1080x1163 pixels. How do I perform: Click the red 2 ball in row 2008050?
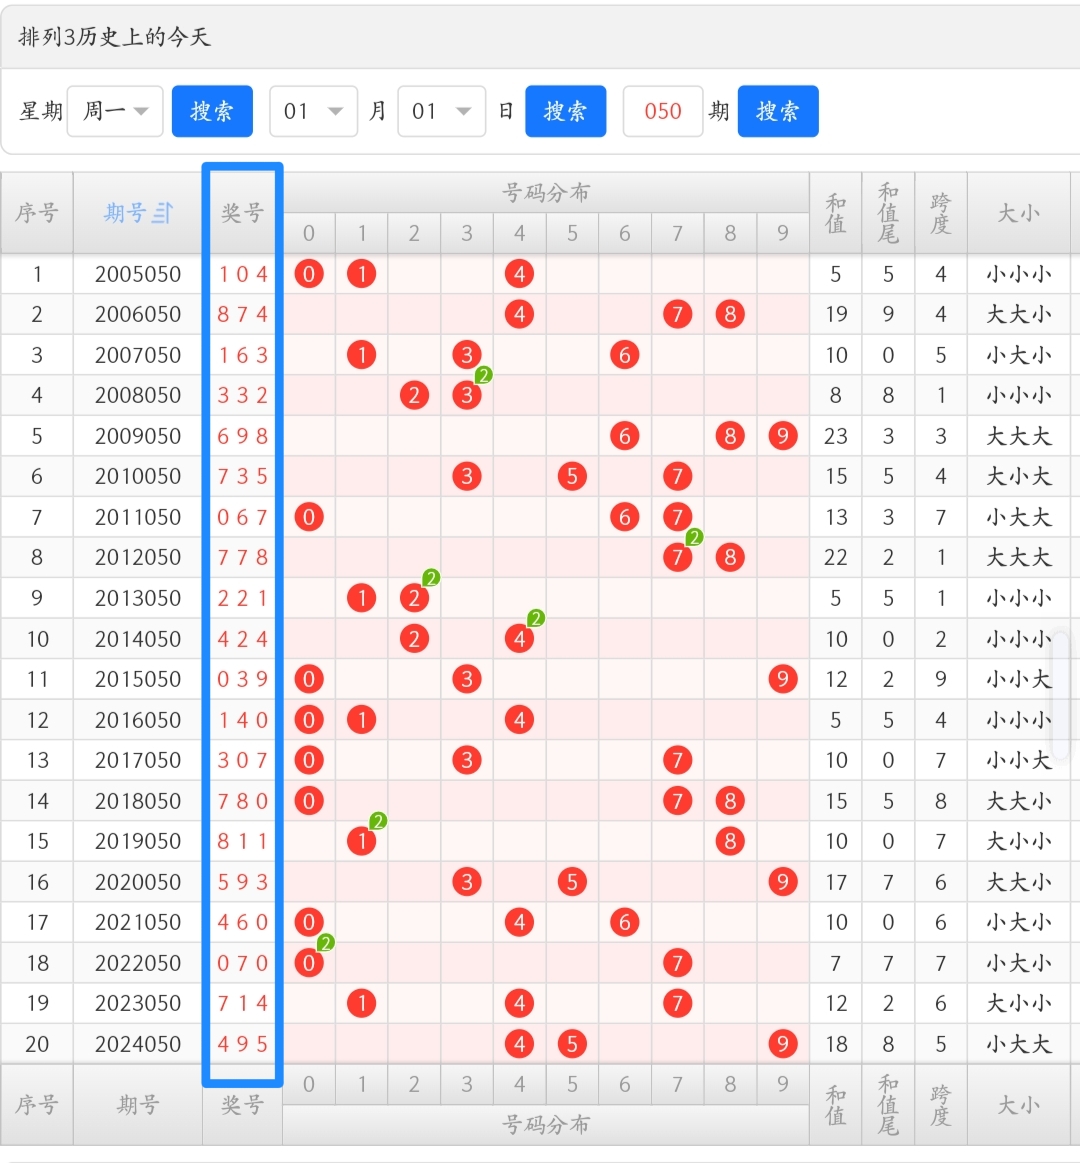[x=414, y=395]
